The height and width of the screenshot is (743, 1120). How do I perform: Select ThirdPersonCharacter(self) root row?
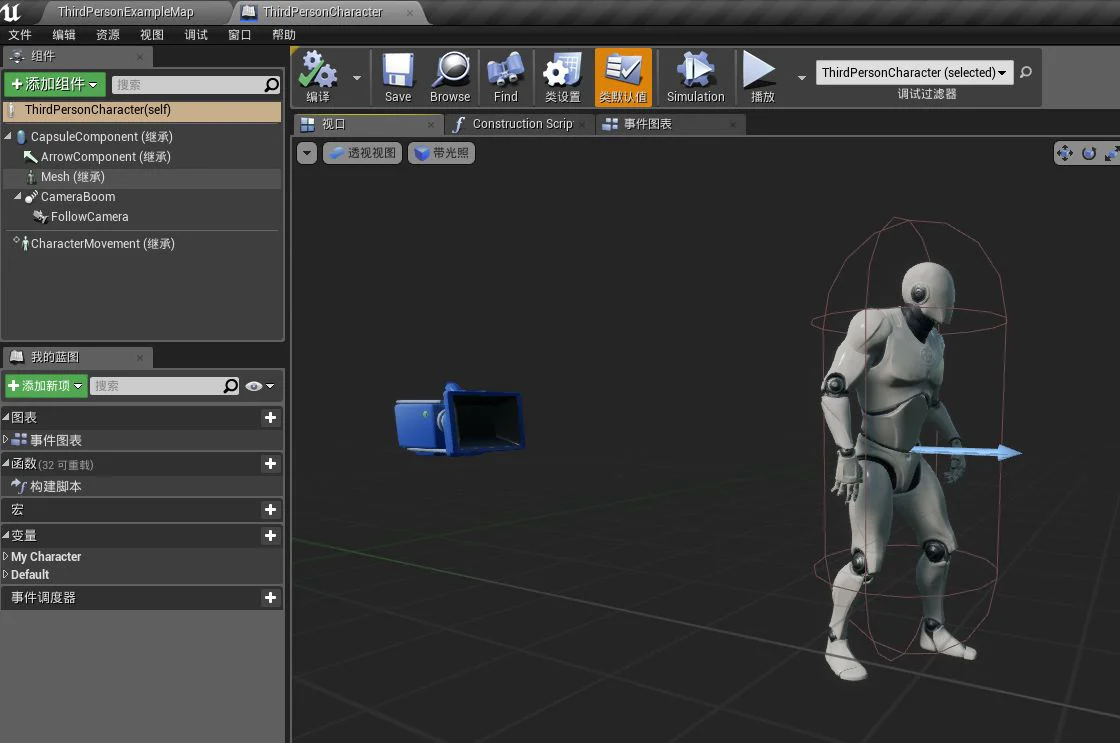[142, 110]
